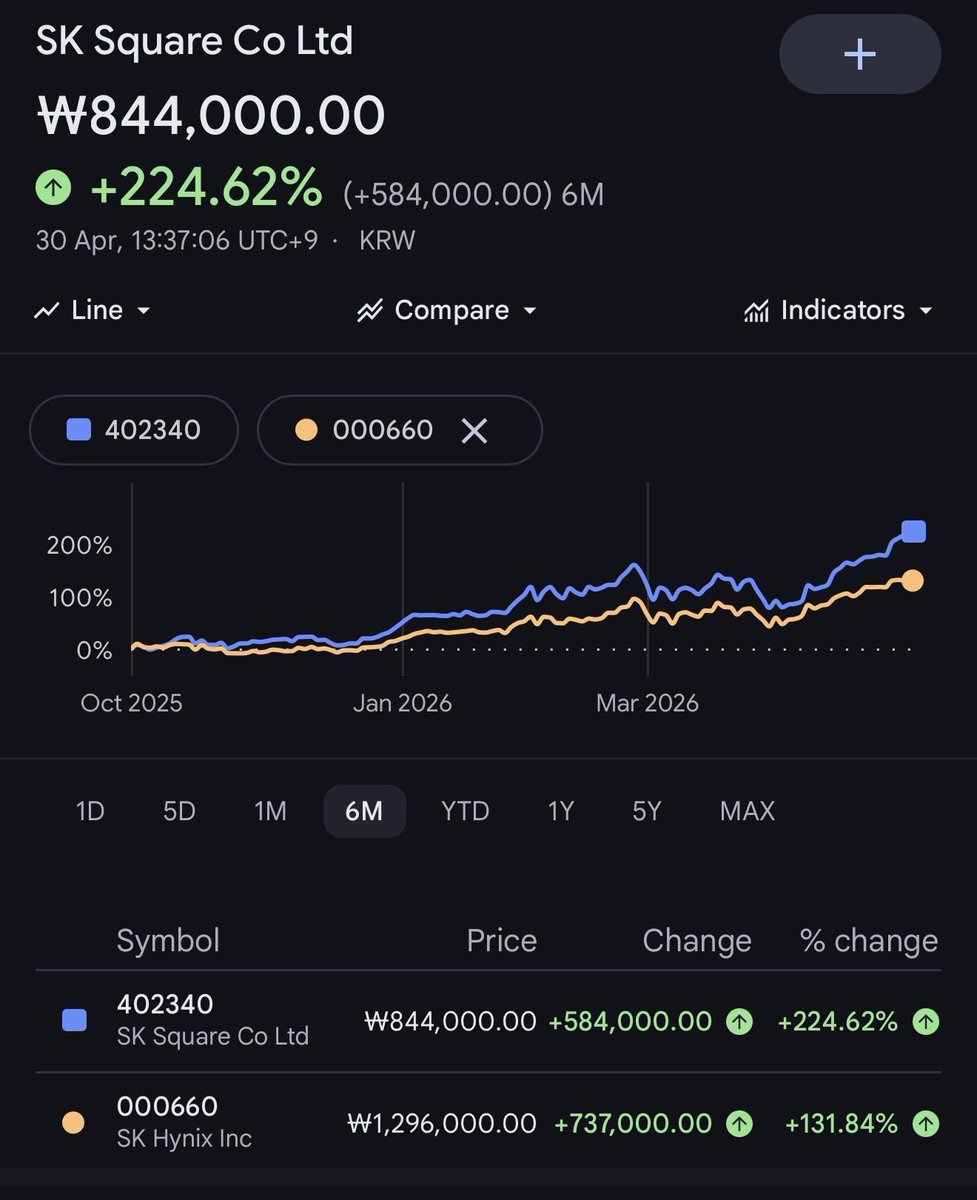Switch to the 5Y time range

[x=647, y=810]
